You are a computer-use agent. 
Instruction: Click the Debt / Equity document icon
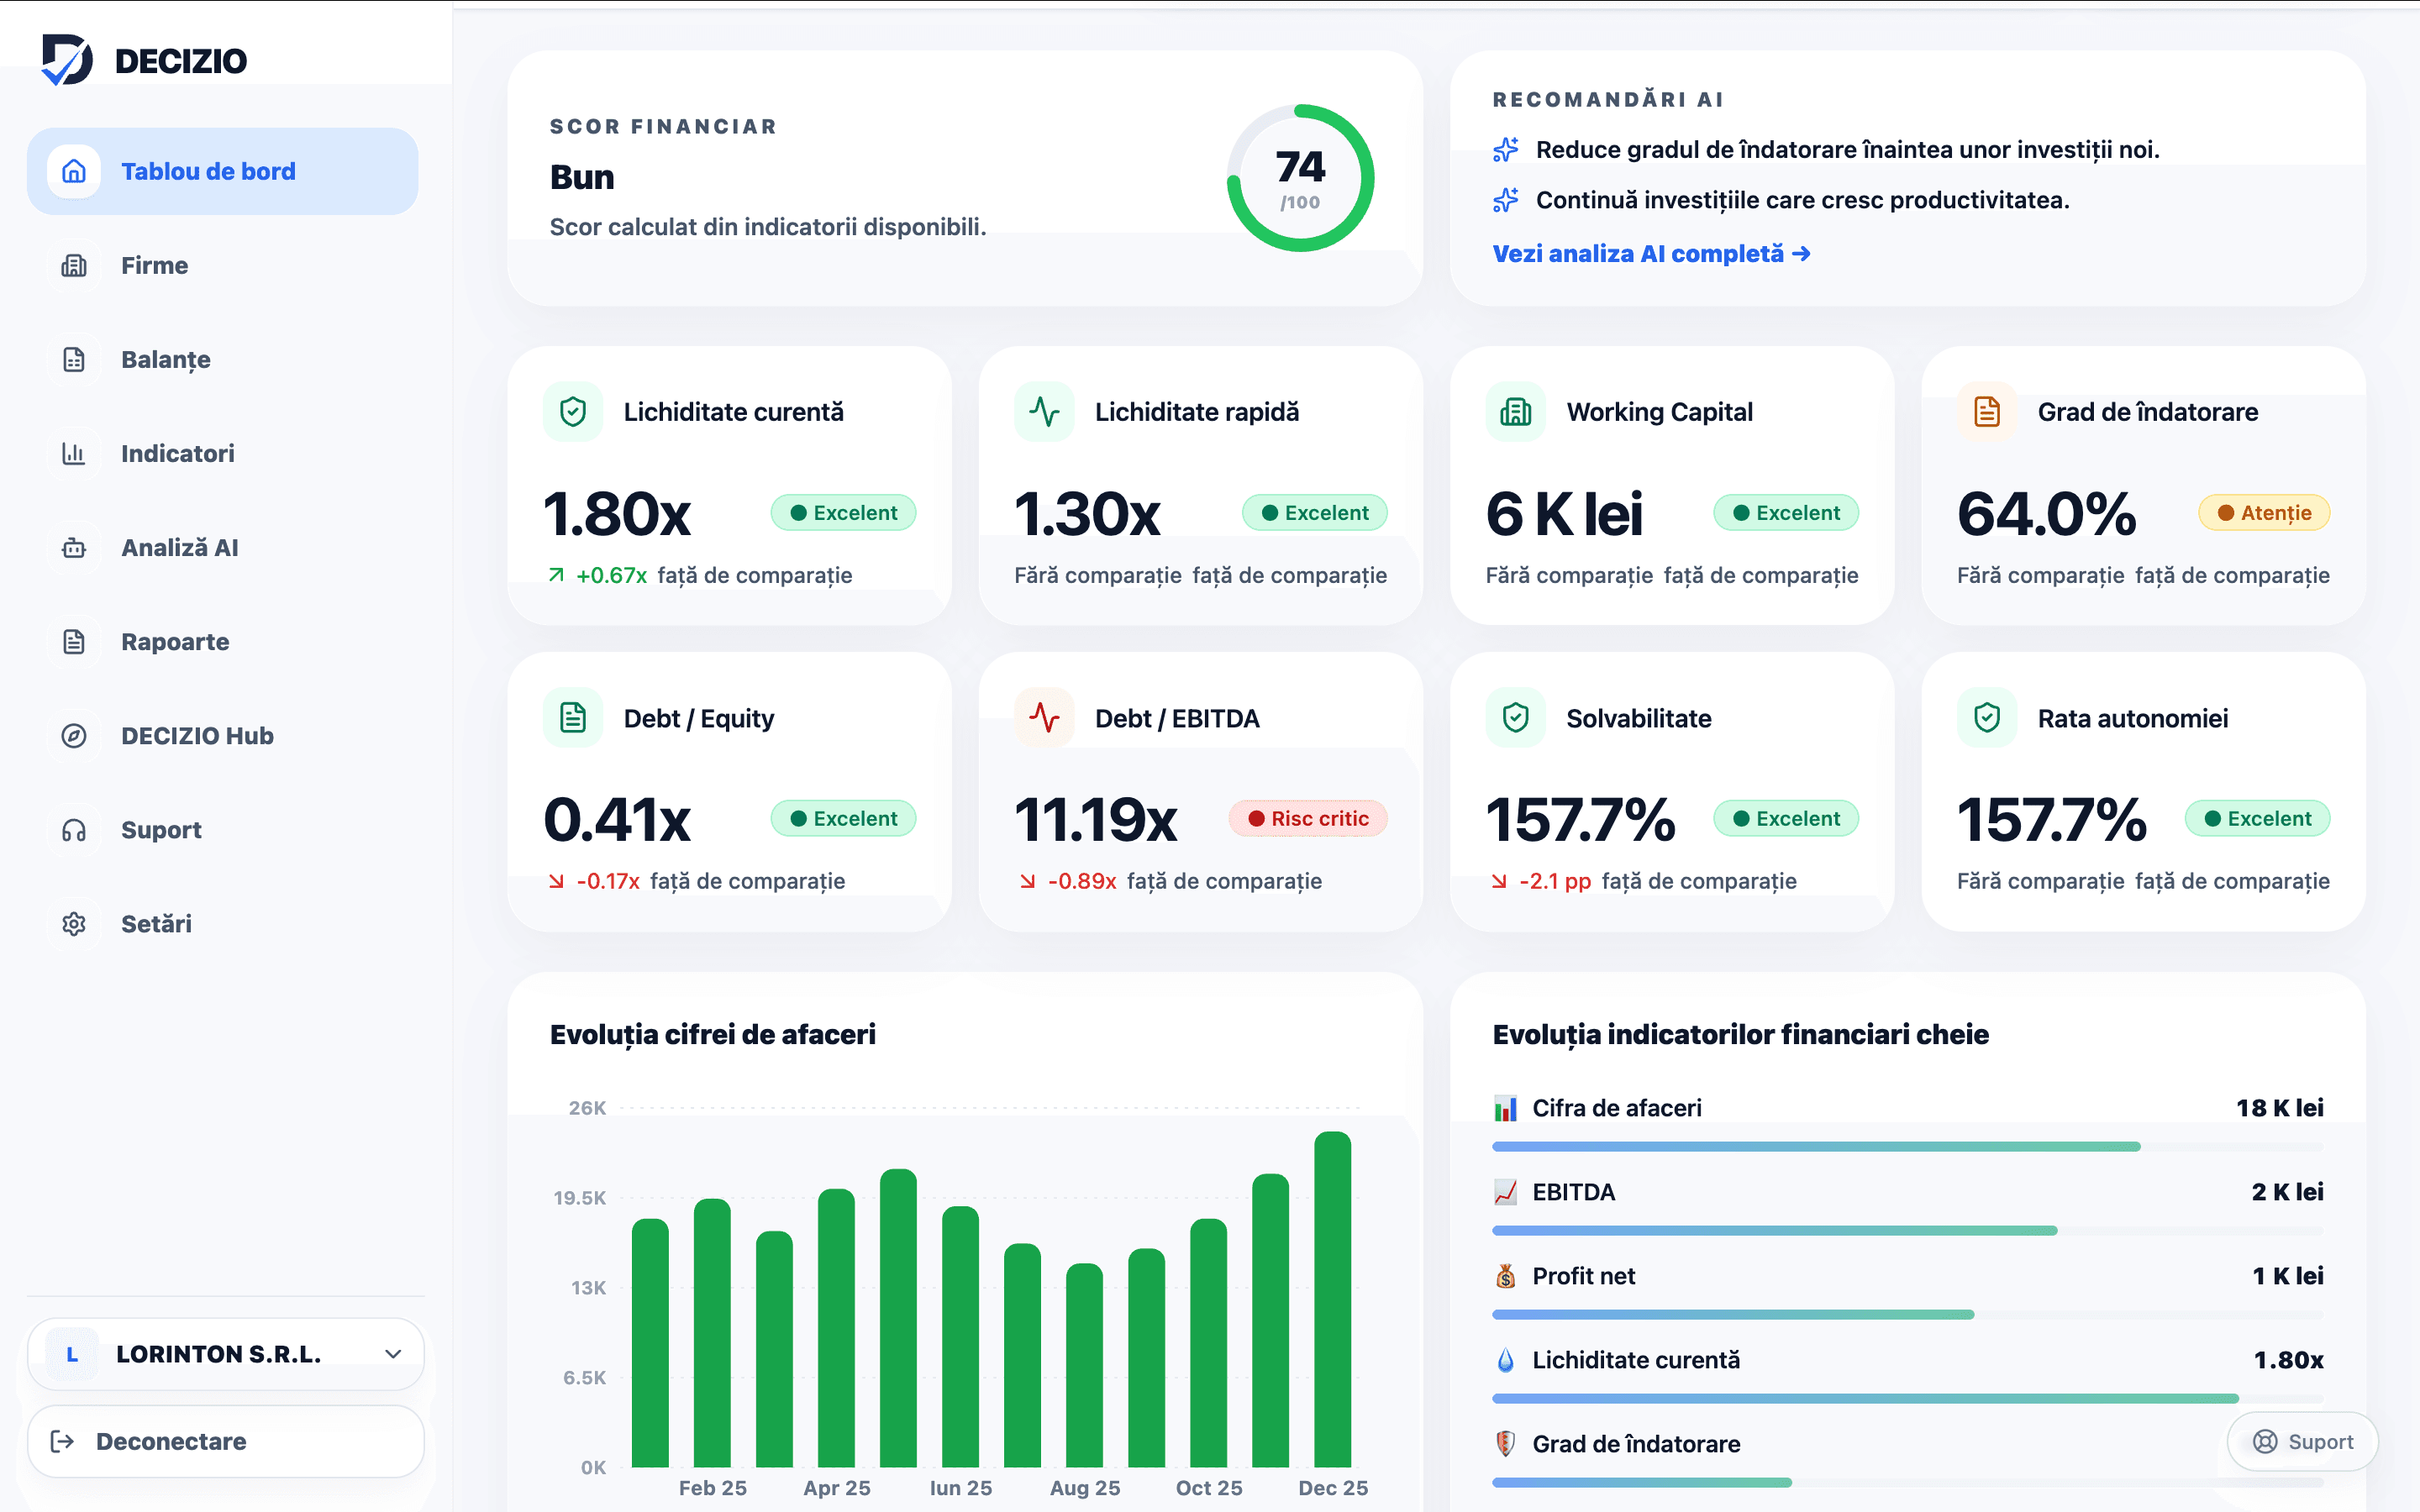tap(573, 718)
